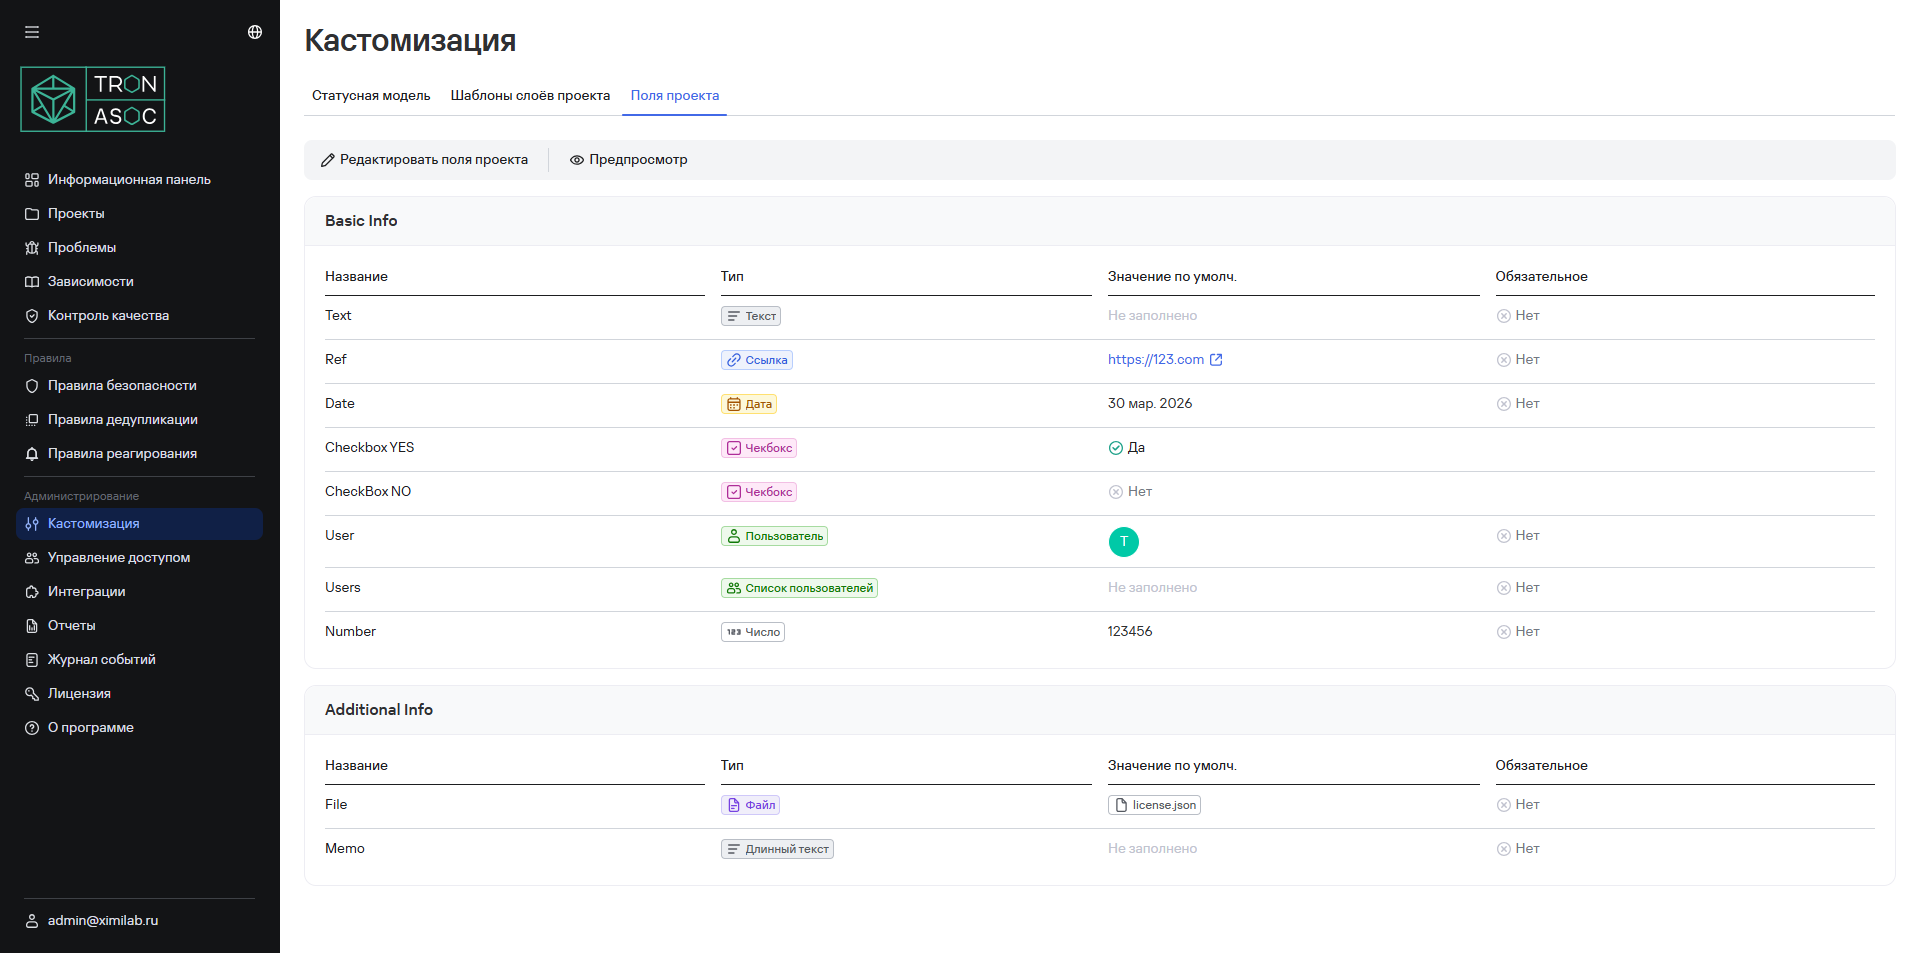Open Правила безопасности in sidebar
The height and width of the screenshot is (953, 1920).
tap(122, 386)
